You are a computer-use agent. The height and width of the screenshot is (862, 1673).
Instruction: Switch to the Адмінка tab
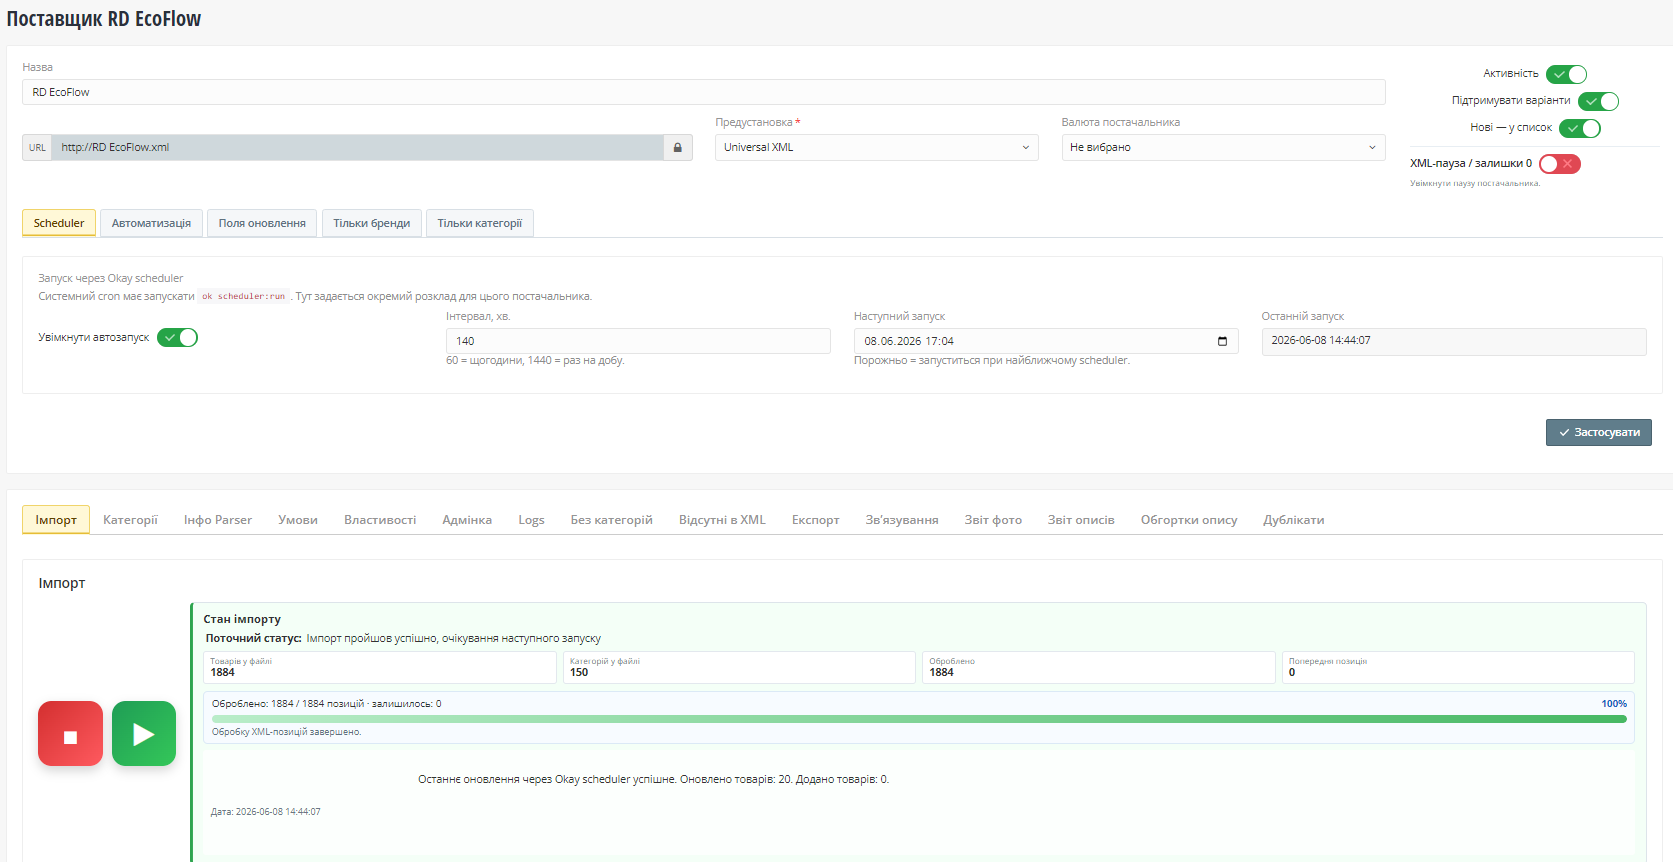point(467,520)
